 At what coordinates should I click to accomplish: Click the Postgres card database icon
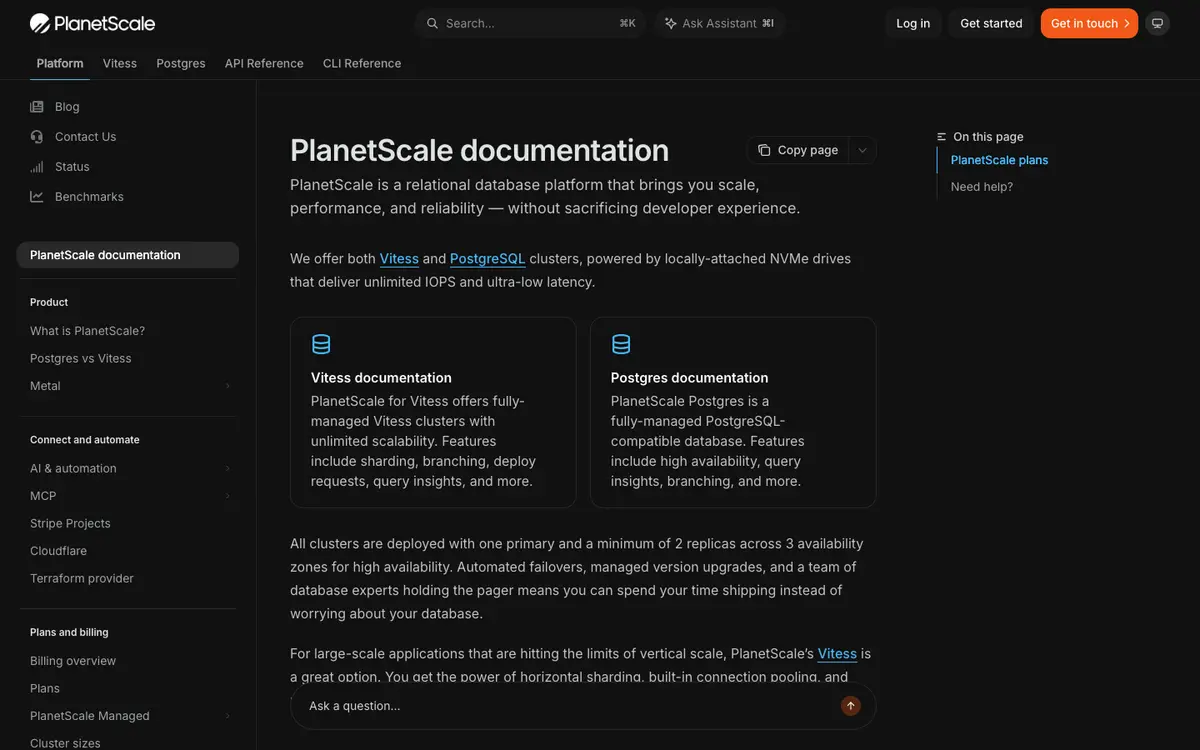coord(621,344)
